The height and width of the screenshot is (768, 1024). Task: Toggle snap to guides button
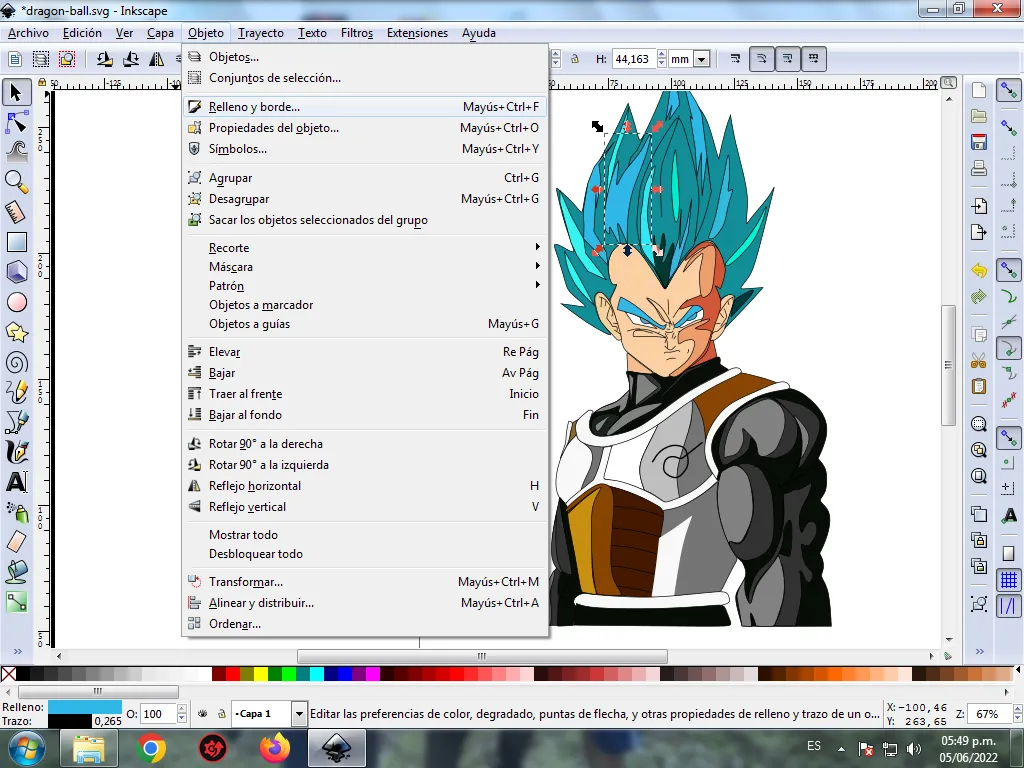pyautogui.click(x=1009, y=606)
